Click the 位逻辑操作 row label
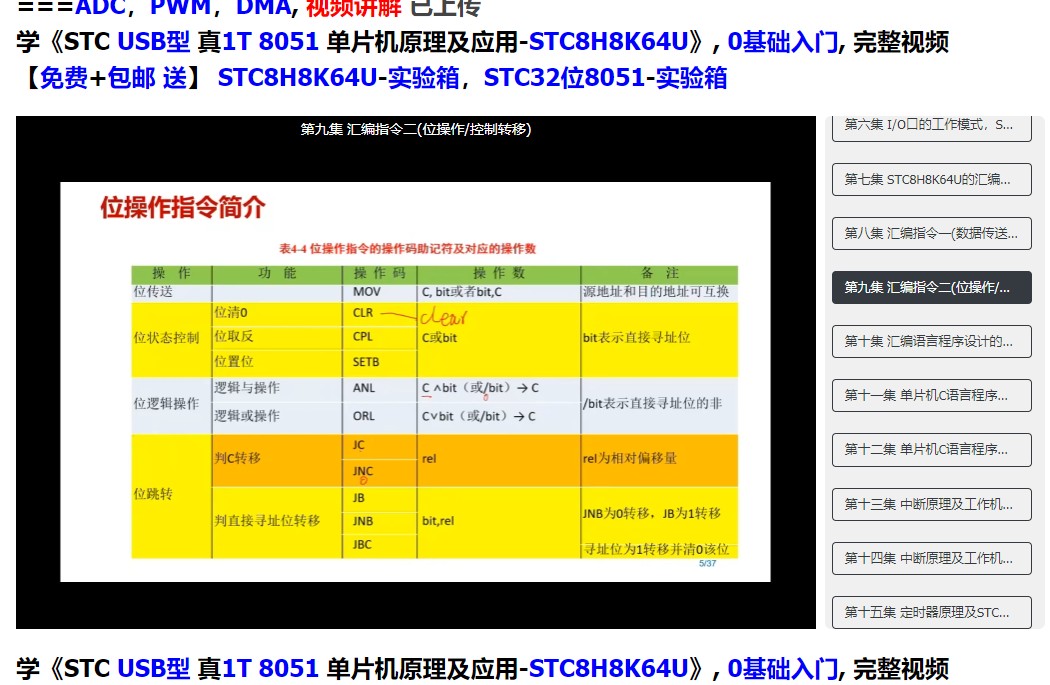Screen dimensions: 1050x685 [166, 404]
